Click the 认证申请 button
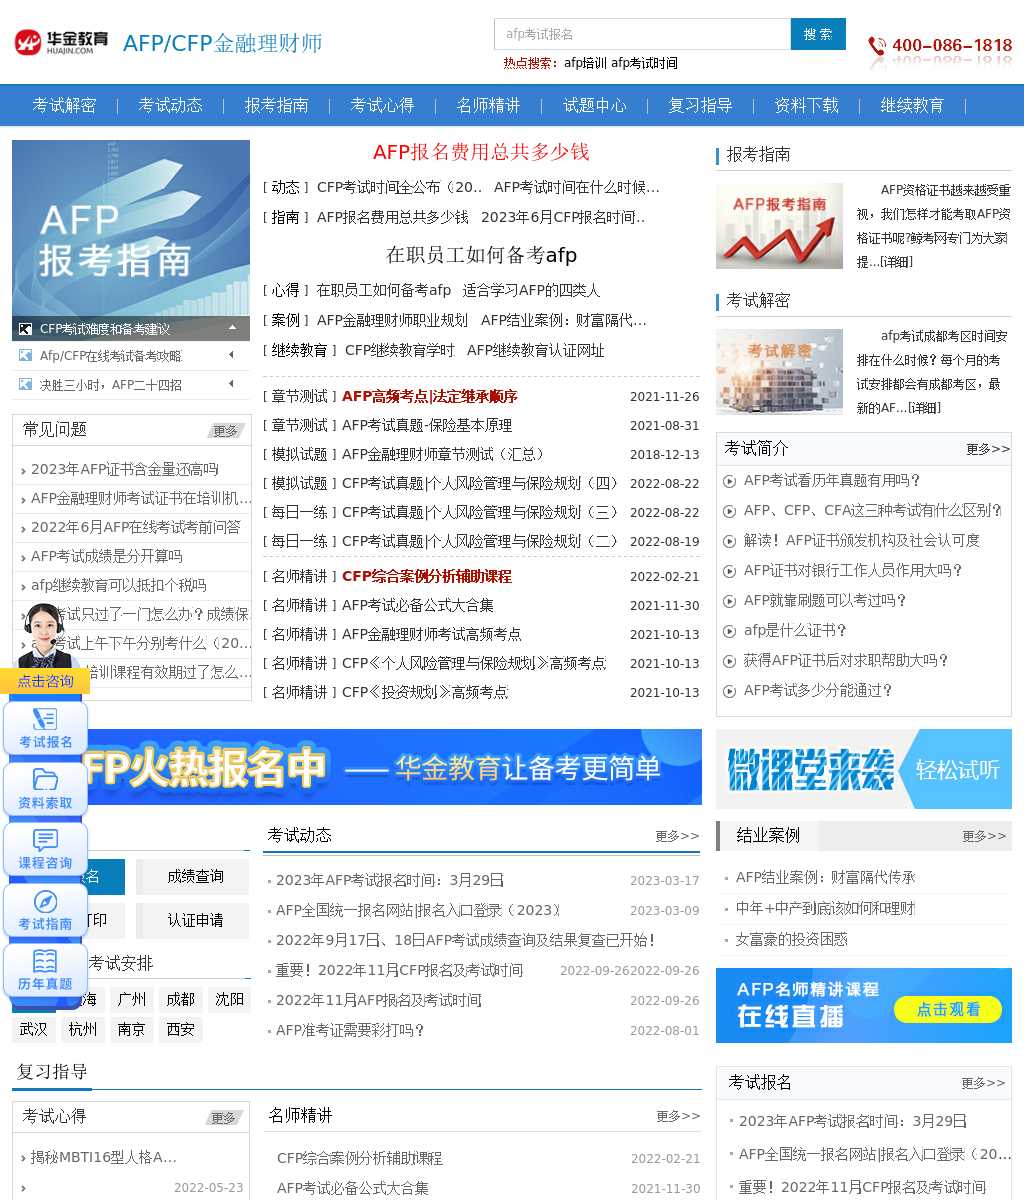 [193, 921]
